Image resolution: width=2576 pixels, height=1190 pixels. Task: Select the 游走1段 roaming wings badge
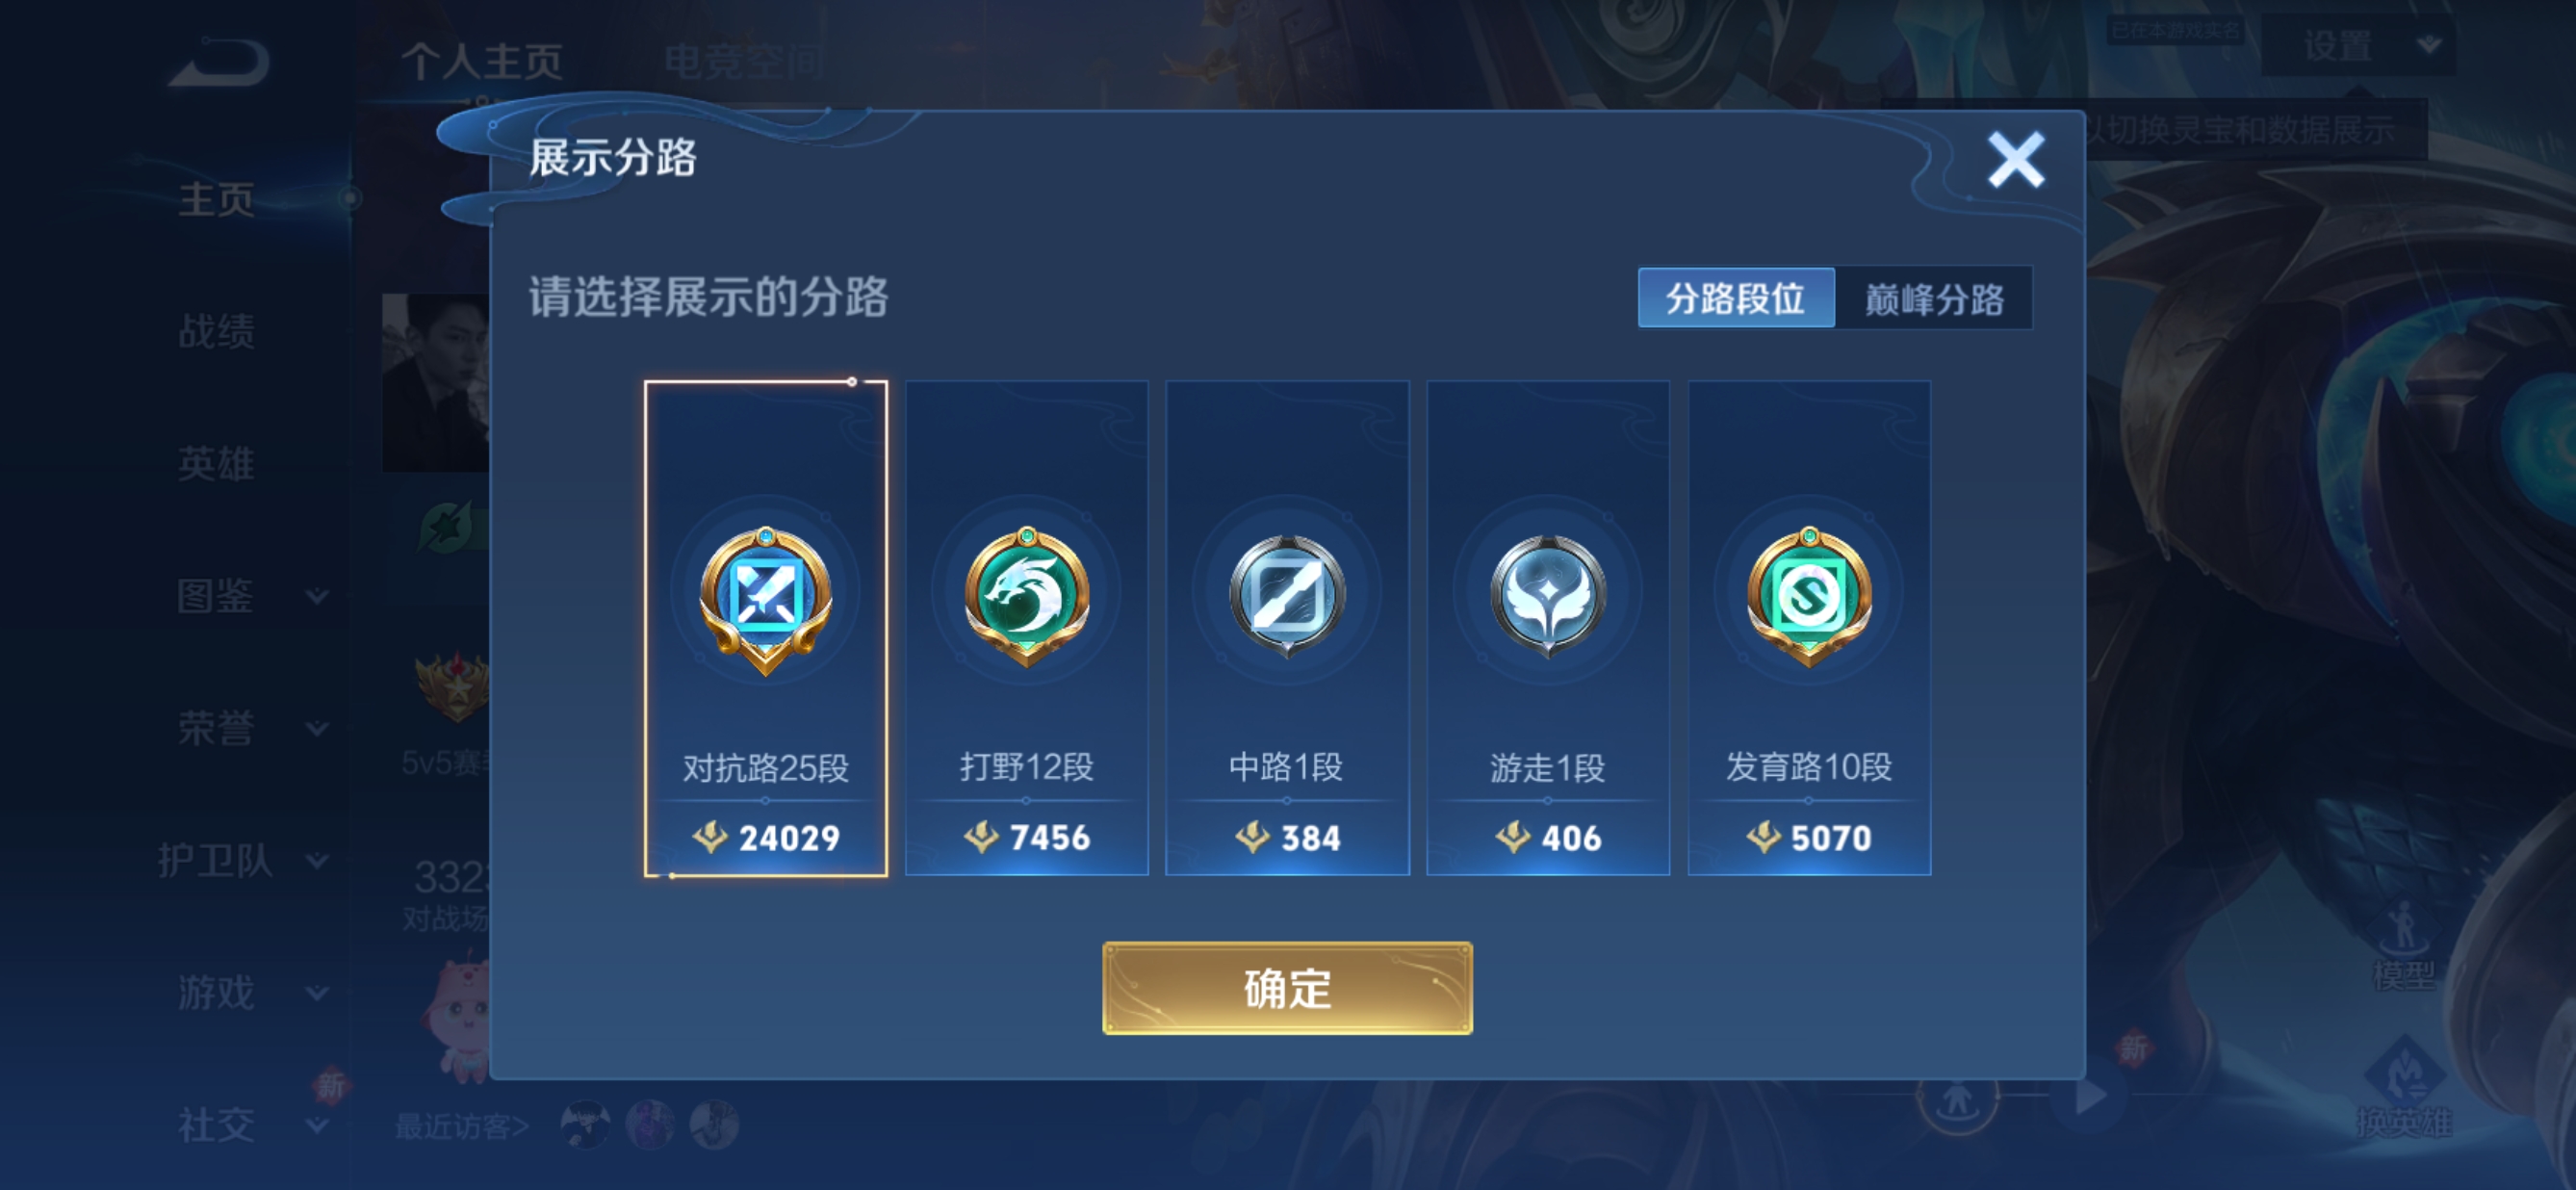click(1548, 597)
